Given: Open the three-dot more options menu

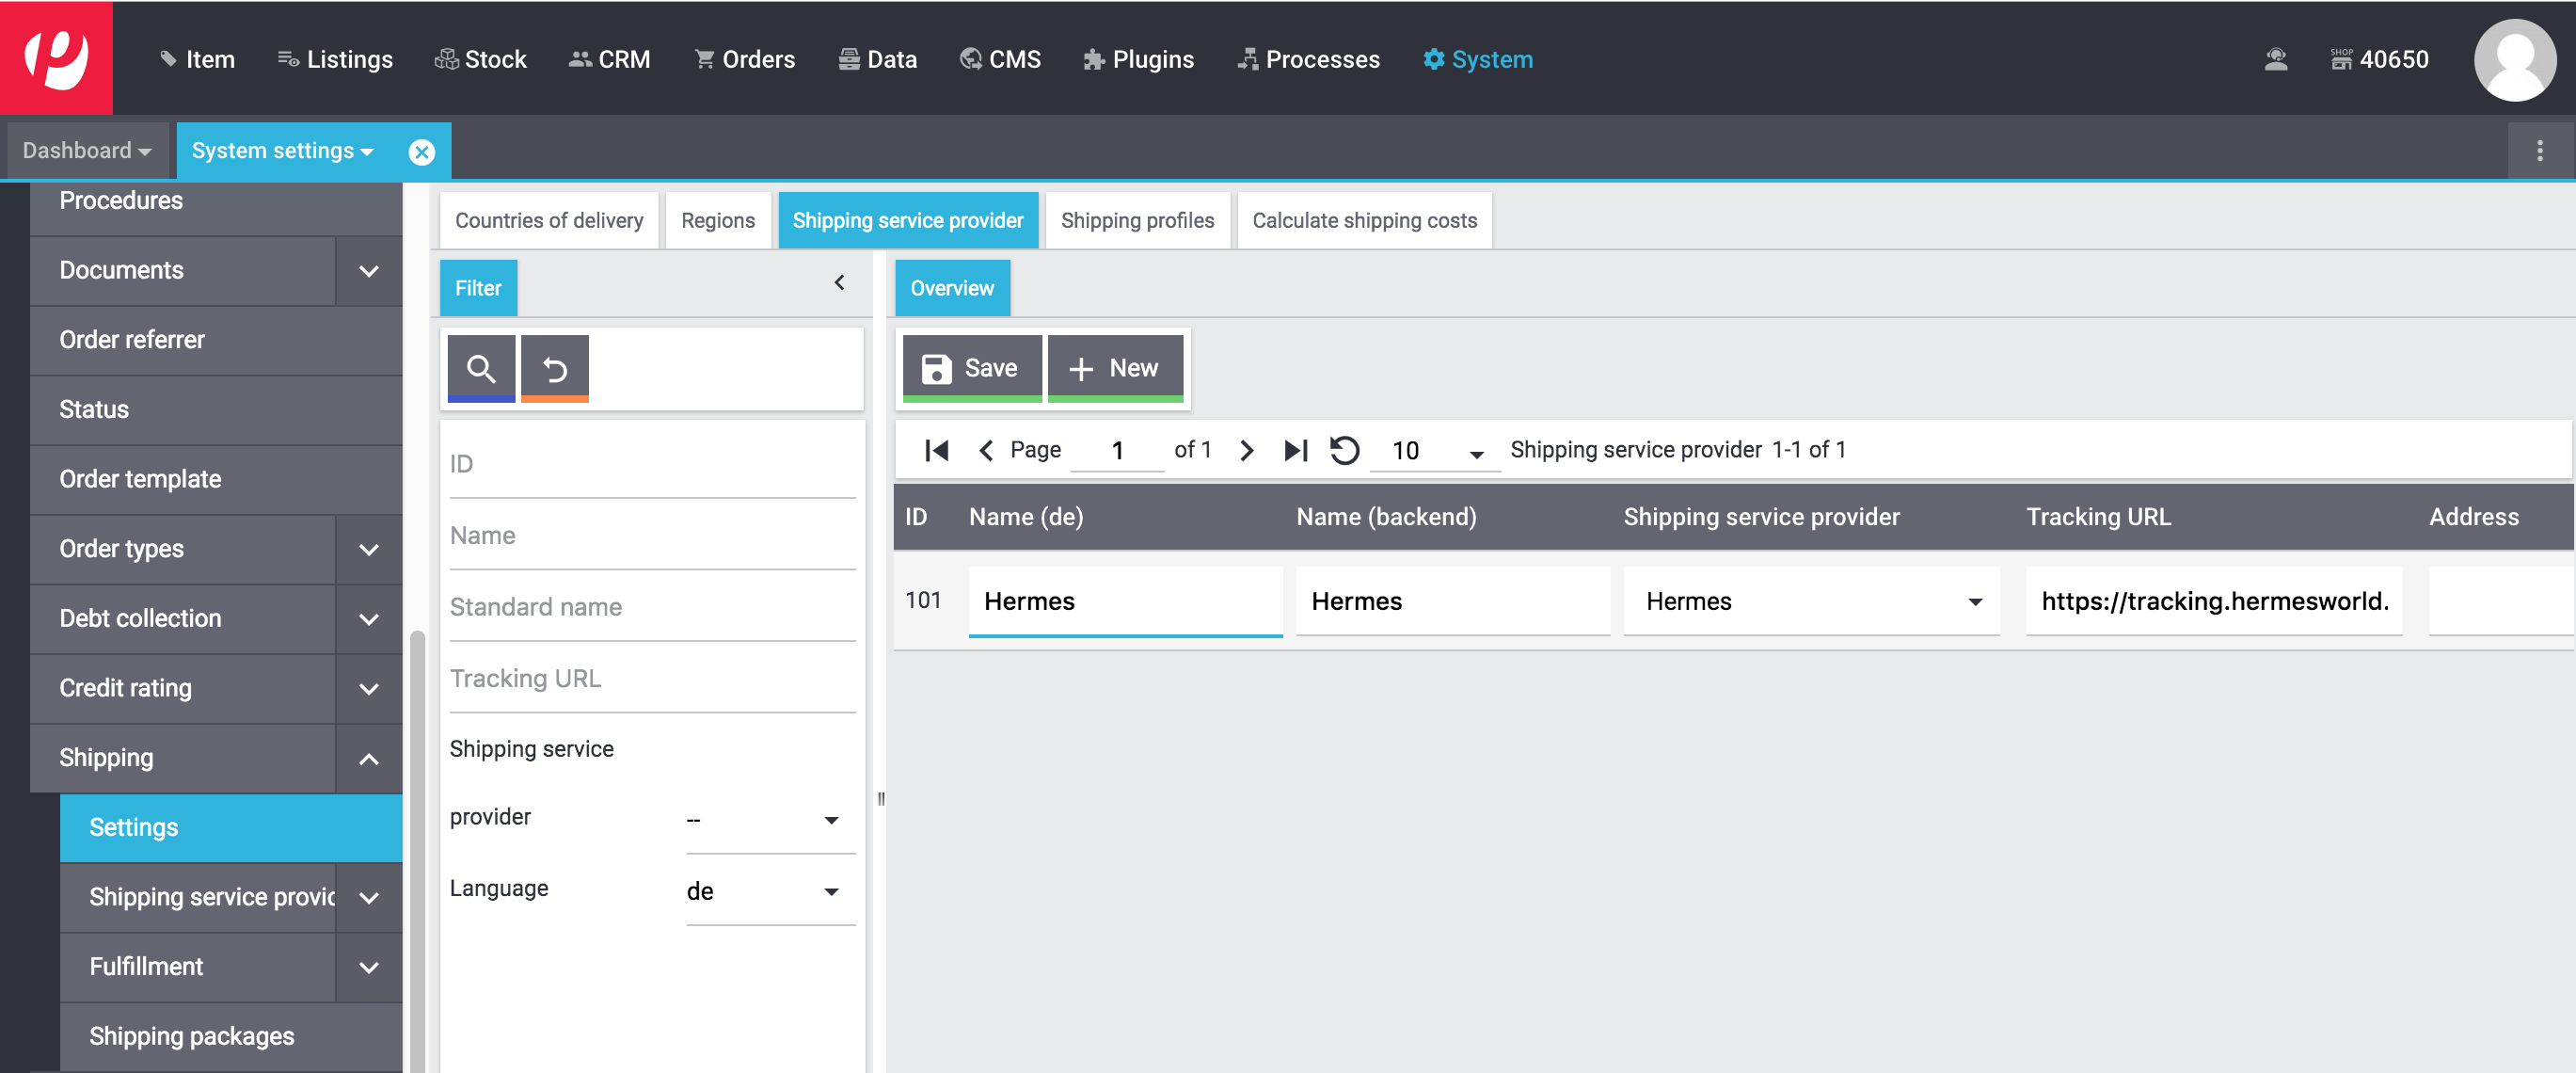Looking at the screenshot, I should [x=2539, y=151].
